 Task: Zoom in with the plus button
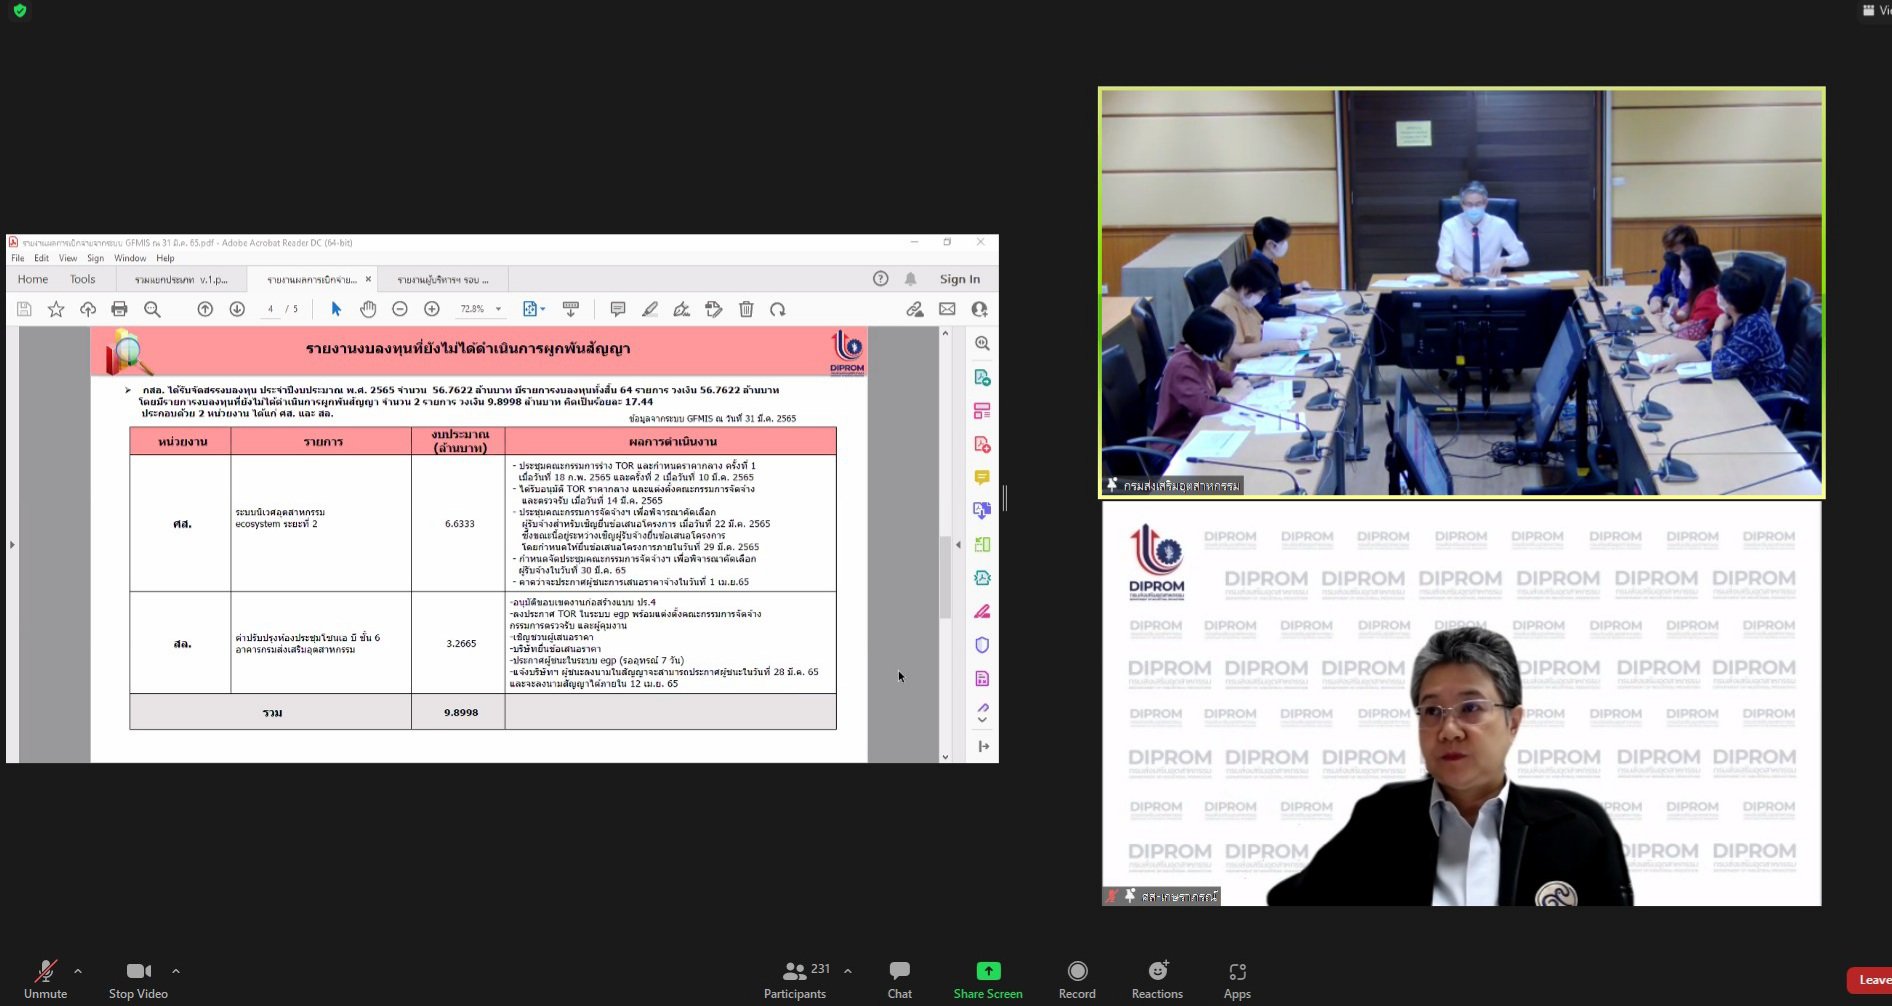click(x=432, y=310)
